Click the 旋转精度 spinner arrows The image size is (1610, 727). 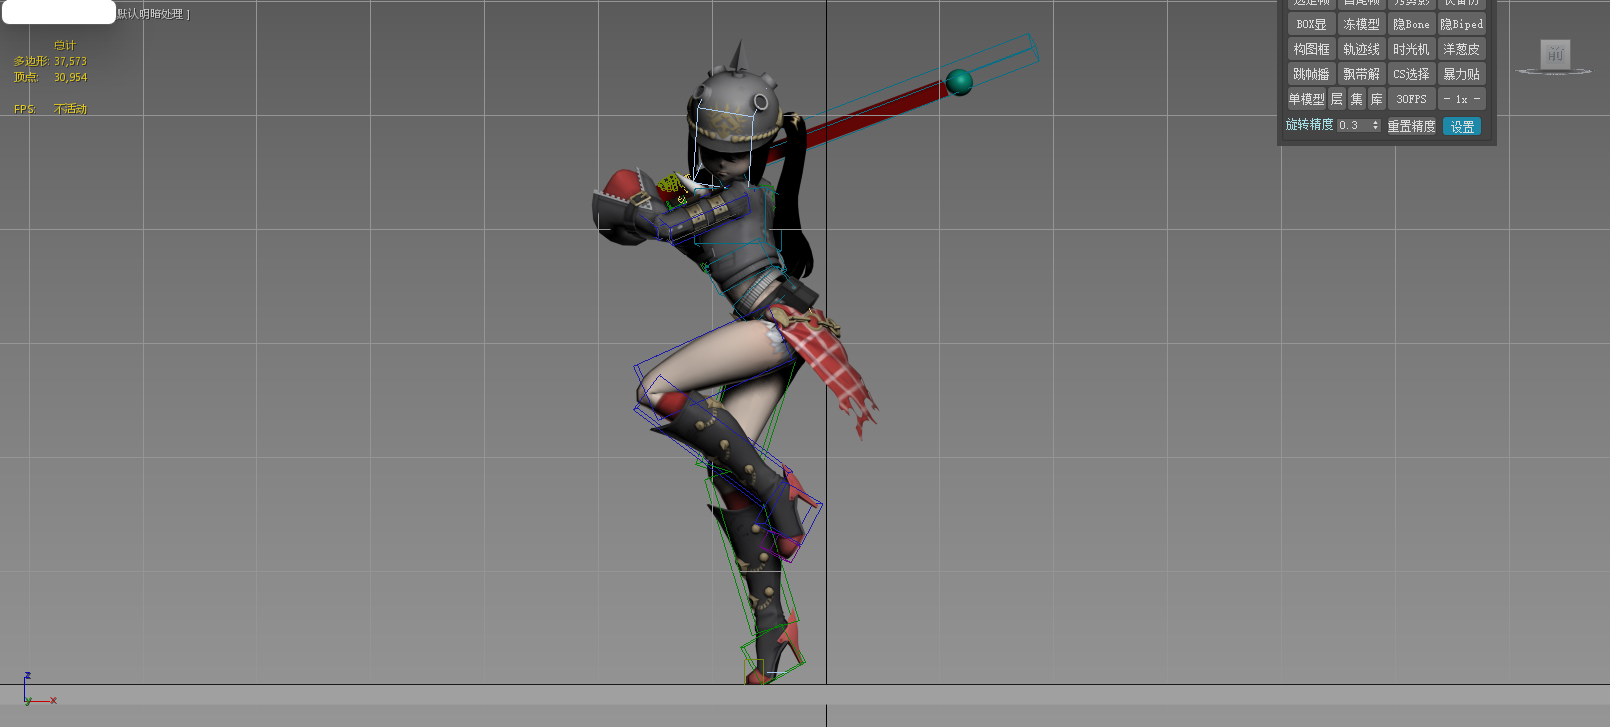pyautogui.click(x=1376, y=126)
